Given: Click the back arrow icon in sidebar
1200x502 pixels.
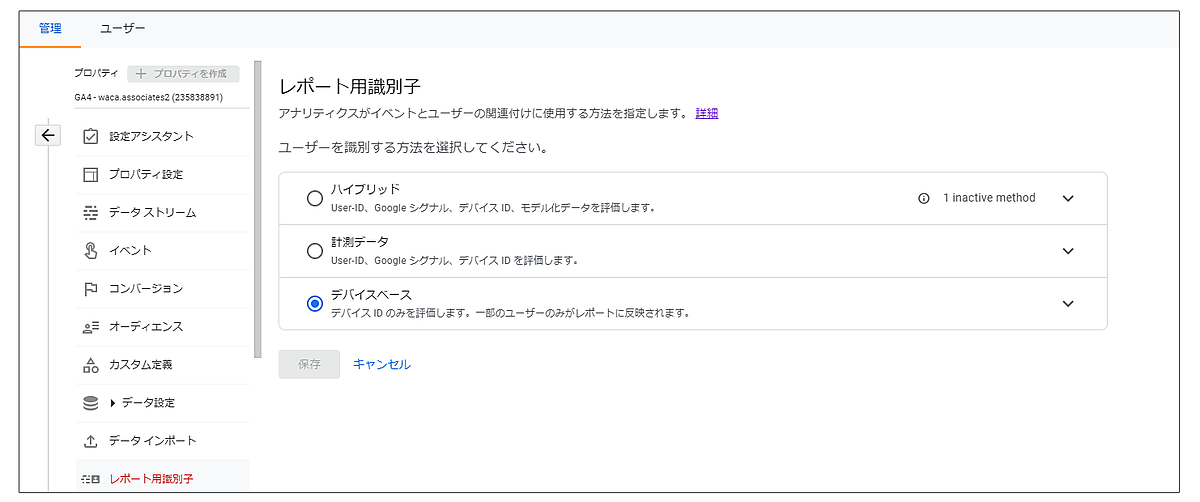Looking at the screenshot, I should pos(48,136).
